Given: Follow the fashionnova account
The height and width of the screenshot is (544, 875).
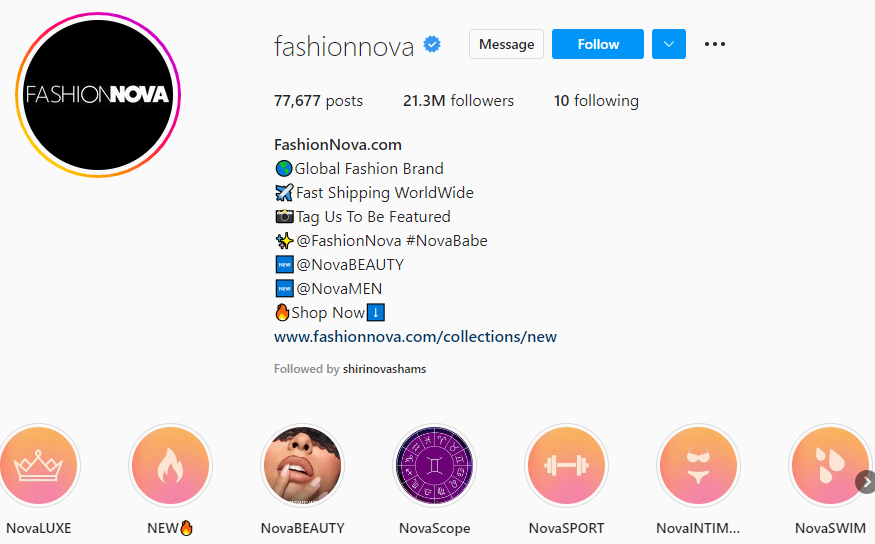Looking at the screenshot, I should 598,44.
